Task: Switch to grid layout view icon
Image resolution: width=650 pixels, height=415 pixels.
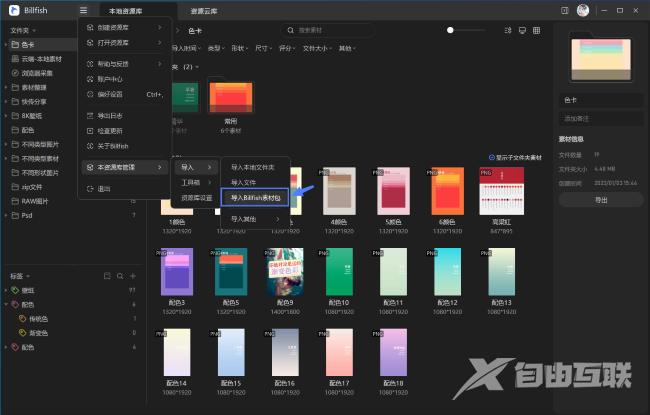Action: (x=536, y=30)
